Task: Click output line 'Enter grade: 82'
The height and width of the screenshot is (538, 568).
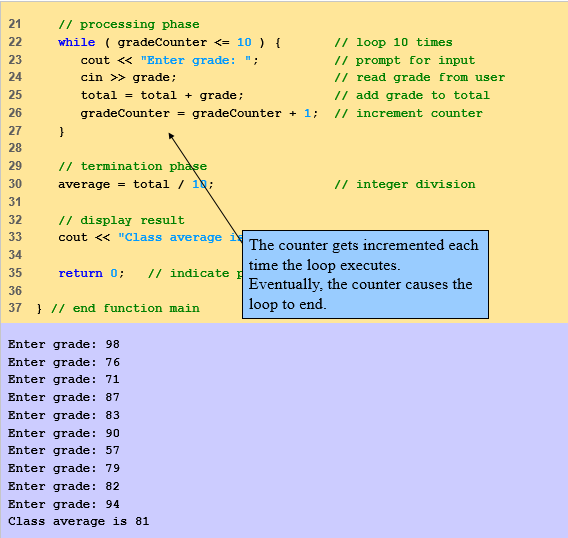Action: coord(64,486)
